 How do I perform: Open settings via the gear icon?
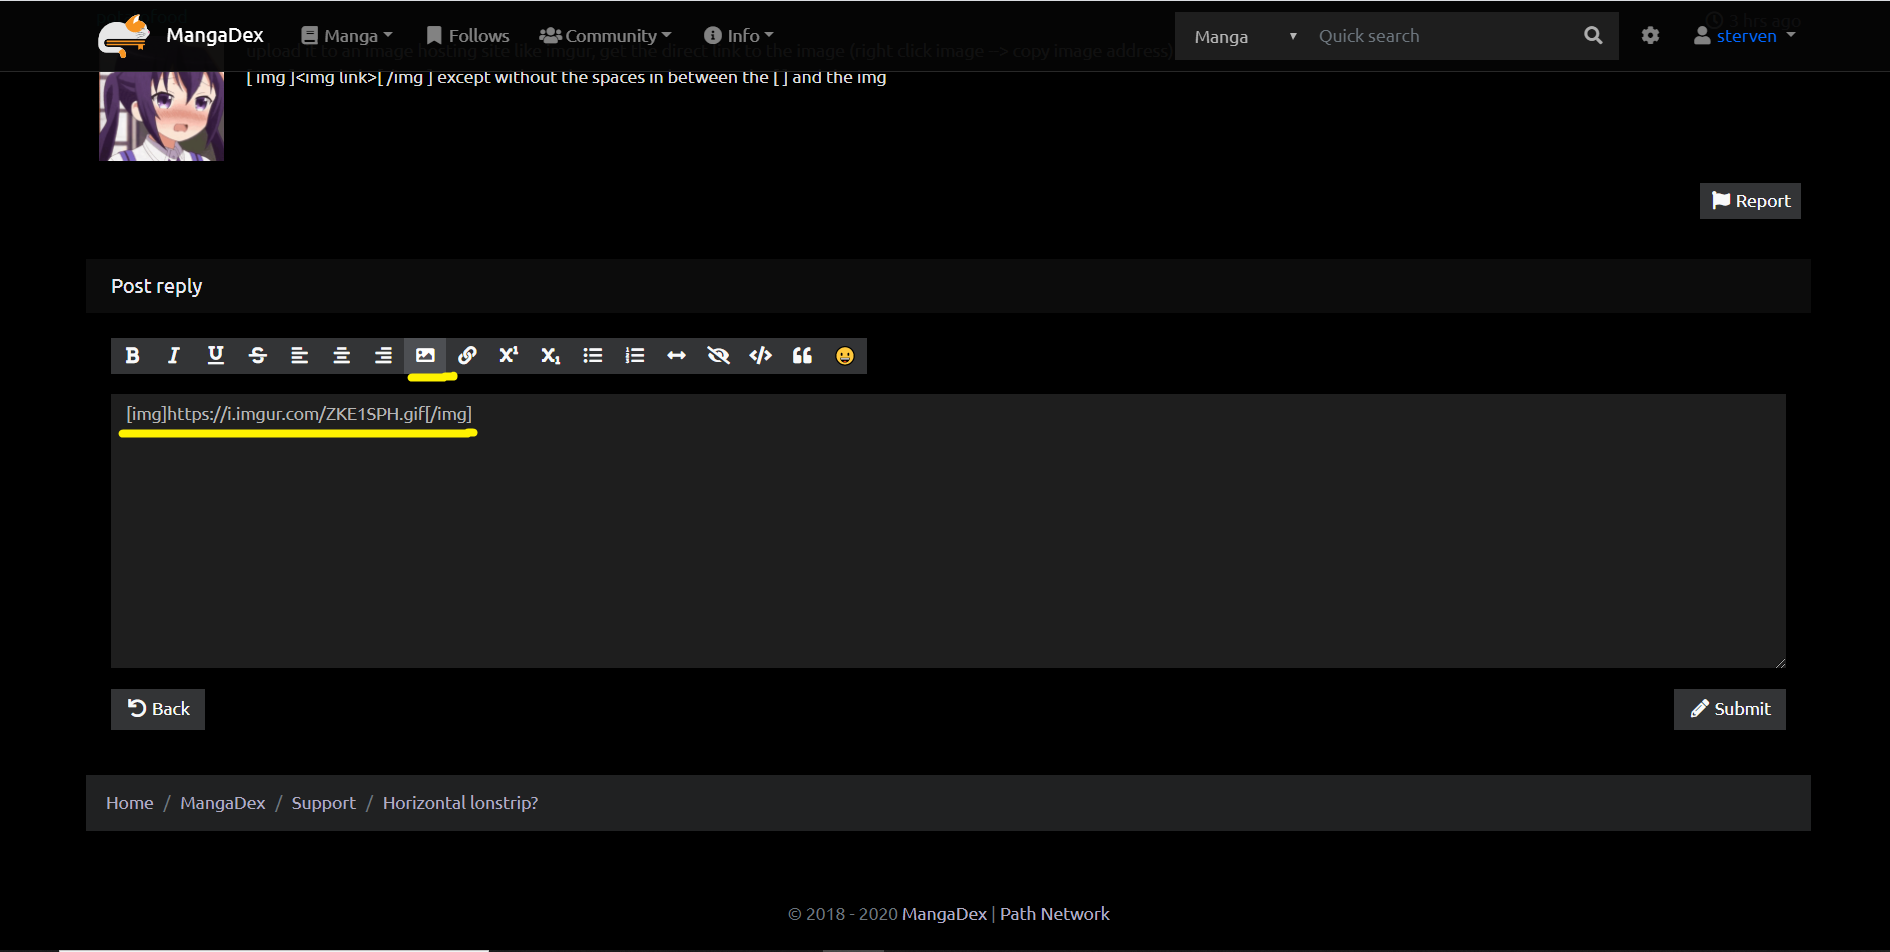click(x=1650, y=36)
